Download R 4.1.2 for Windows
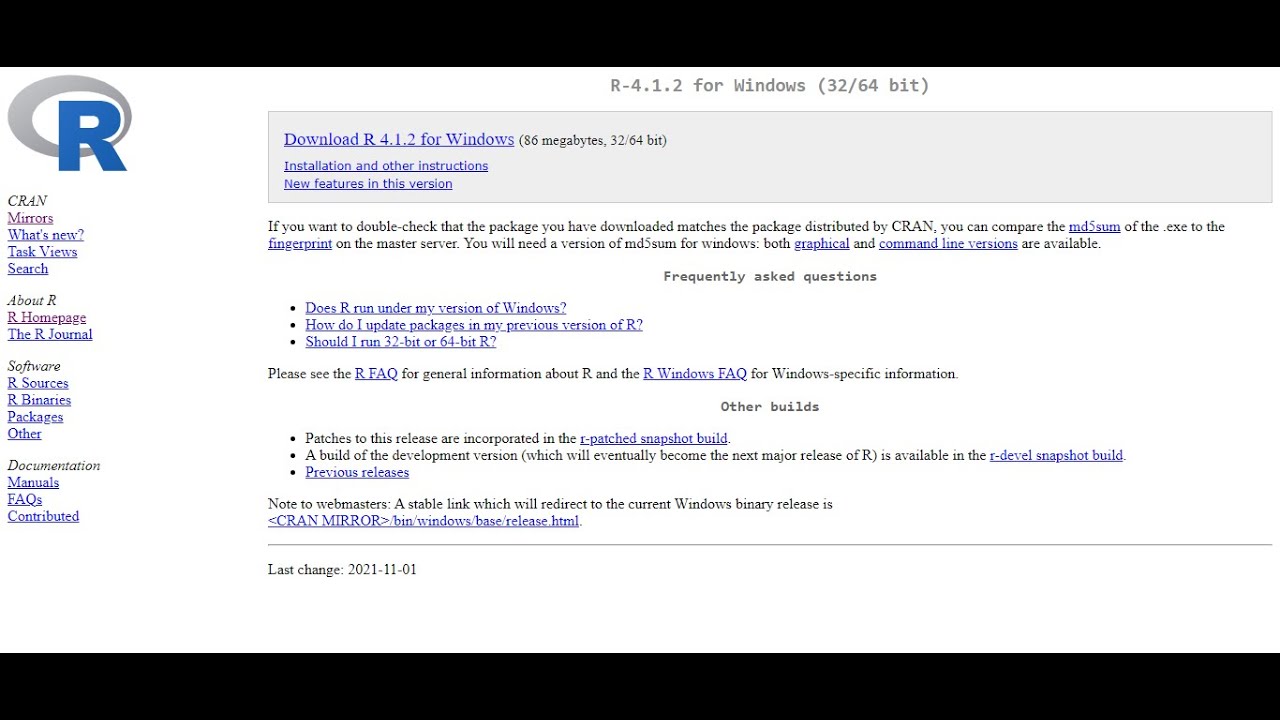 point(399,140)
